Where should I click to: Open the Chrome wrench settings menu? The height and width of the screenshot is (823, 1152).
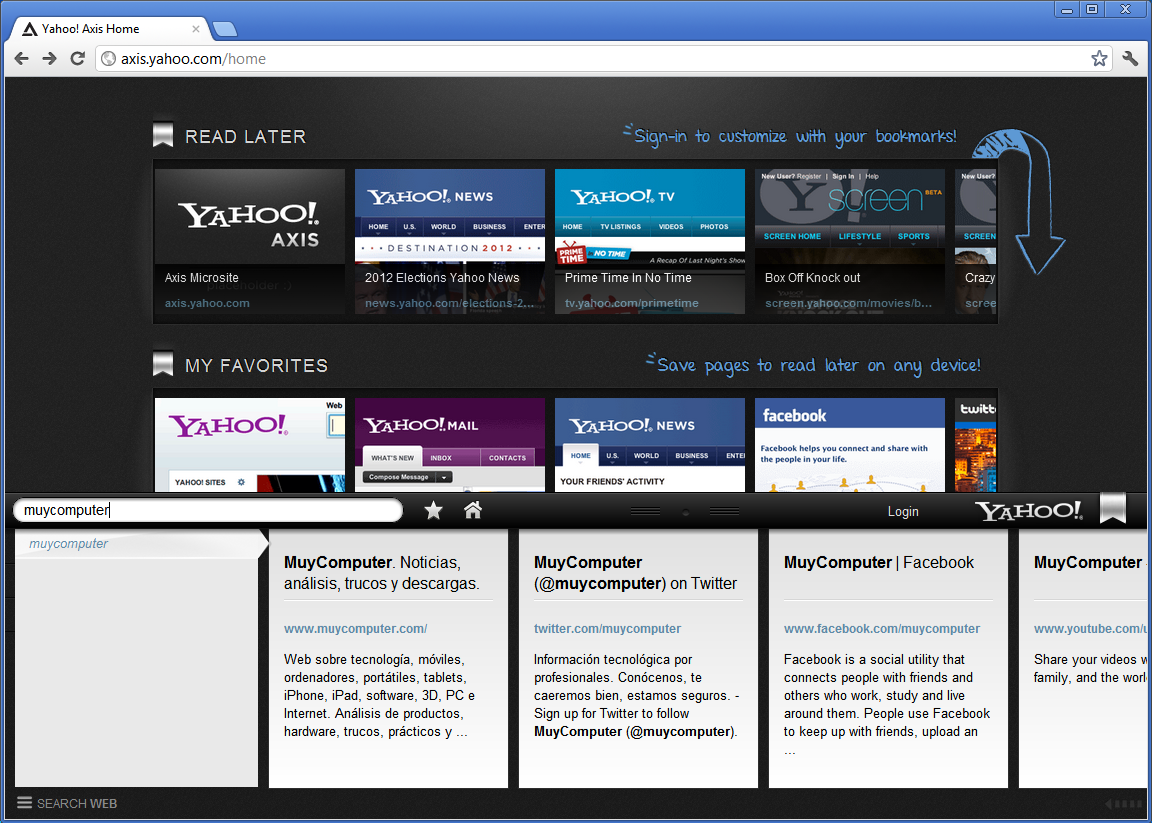tap(1131, 59)
